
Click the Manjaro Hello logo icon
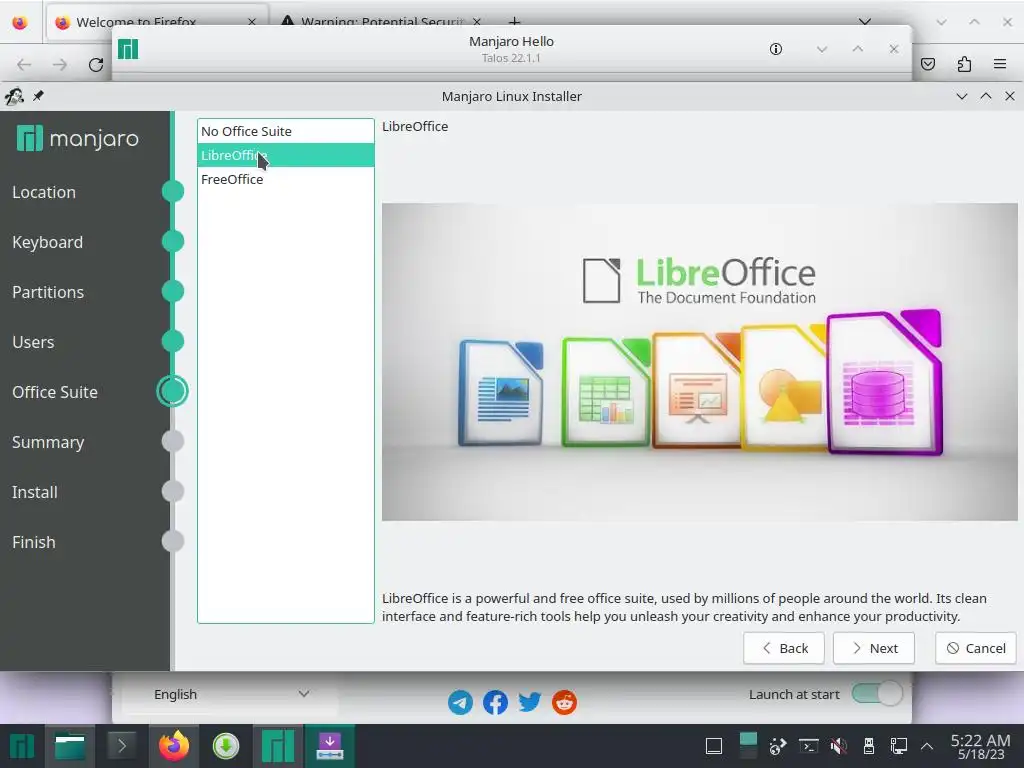pyautogui.click(x=128, y=49)
